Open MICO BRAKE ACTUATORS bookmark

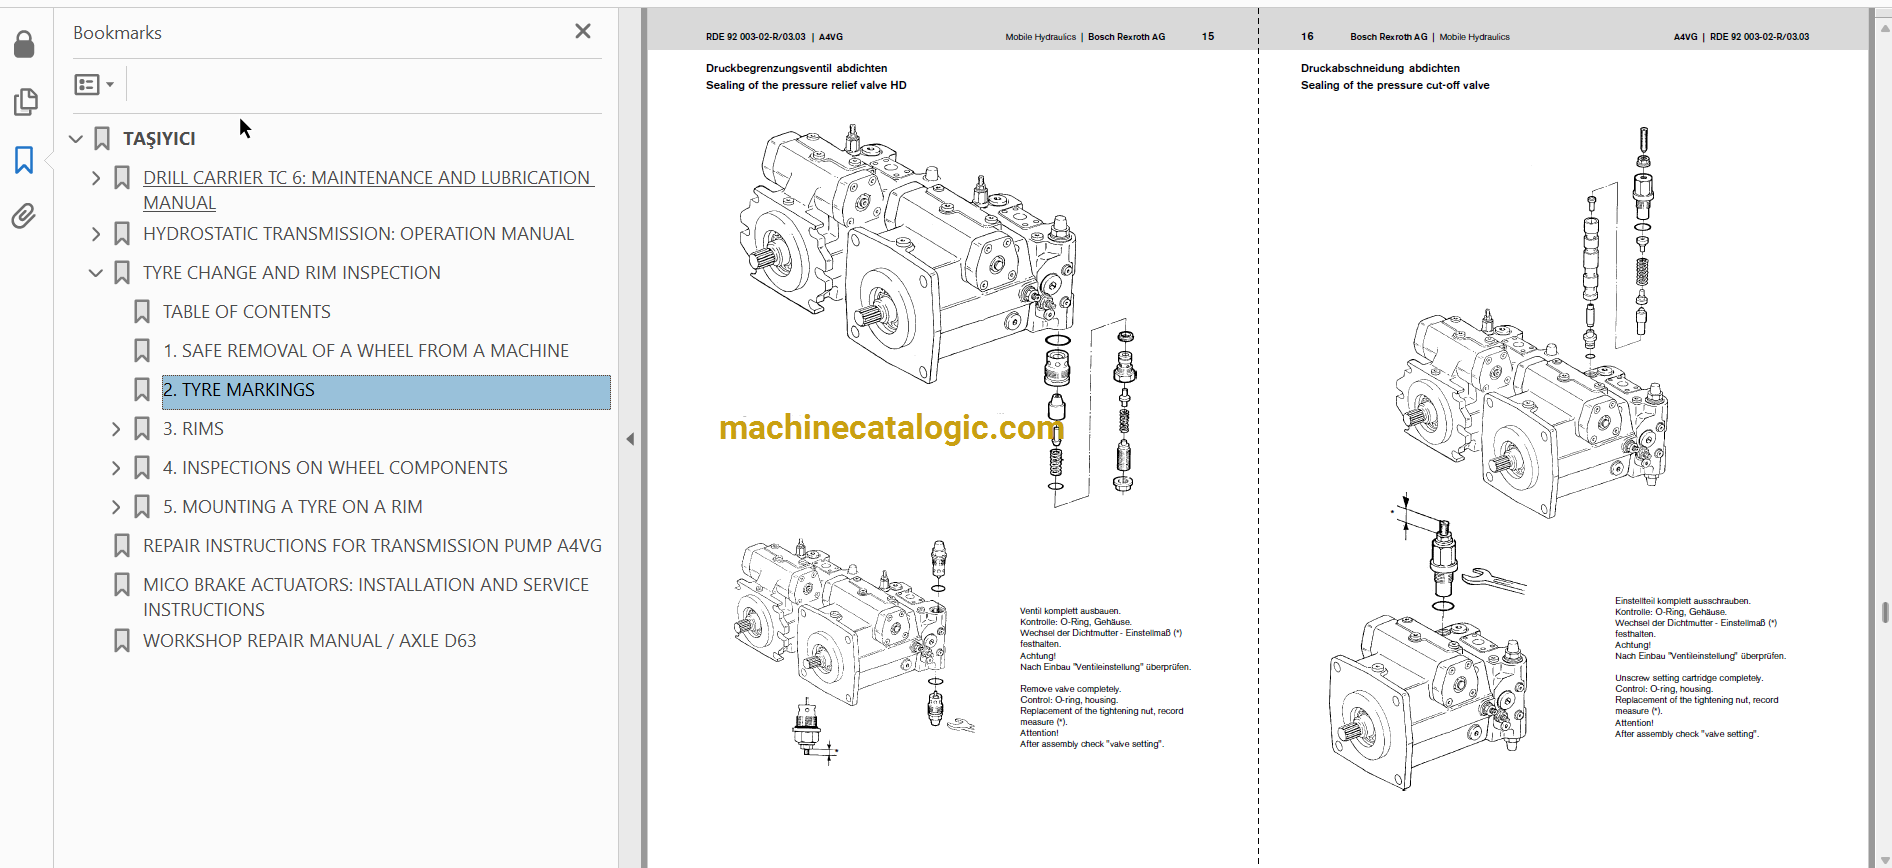366,597
